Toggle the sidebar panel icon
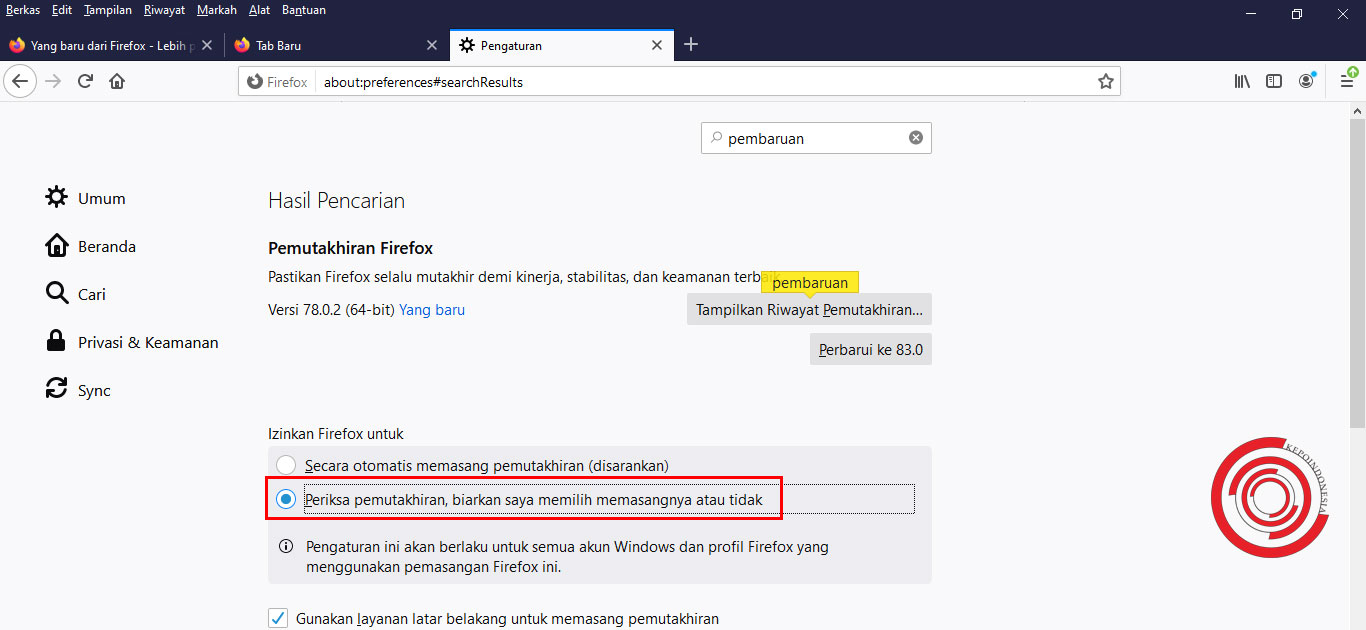1366x630 pixels. pos(1273,81)
